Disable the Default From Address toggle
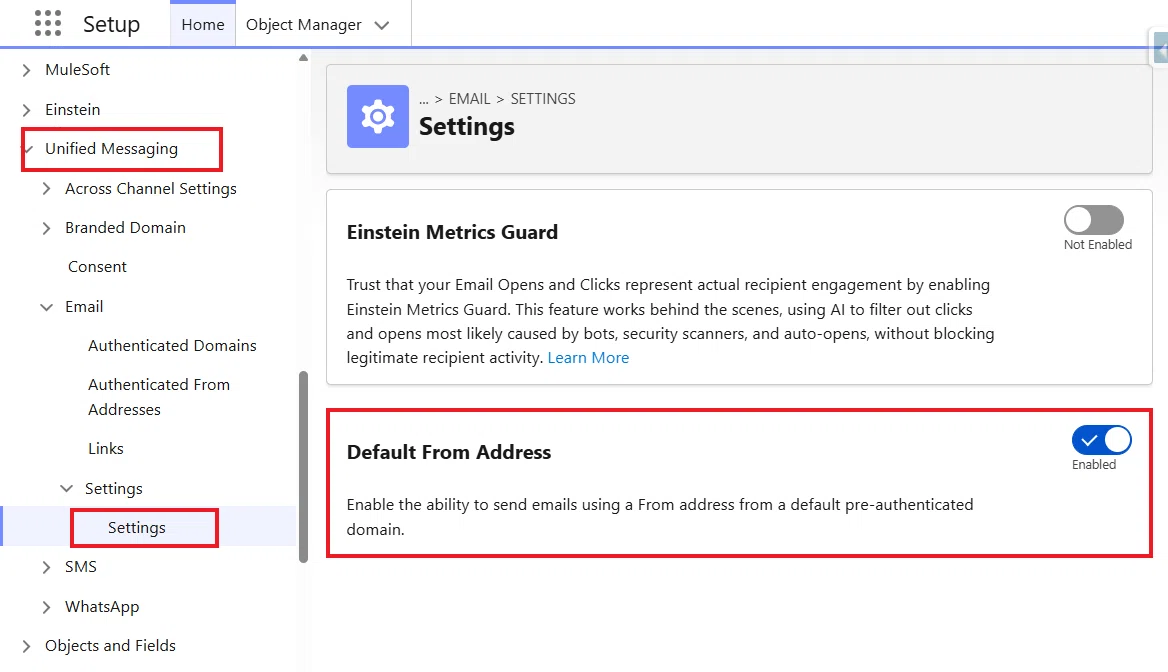The width and height of the screenshot is (1168, 672). (x=1102, y=440)
